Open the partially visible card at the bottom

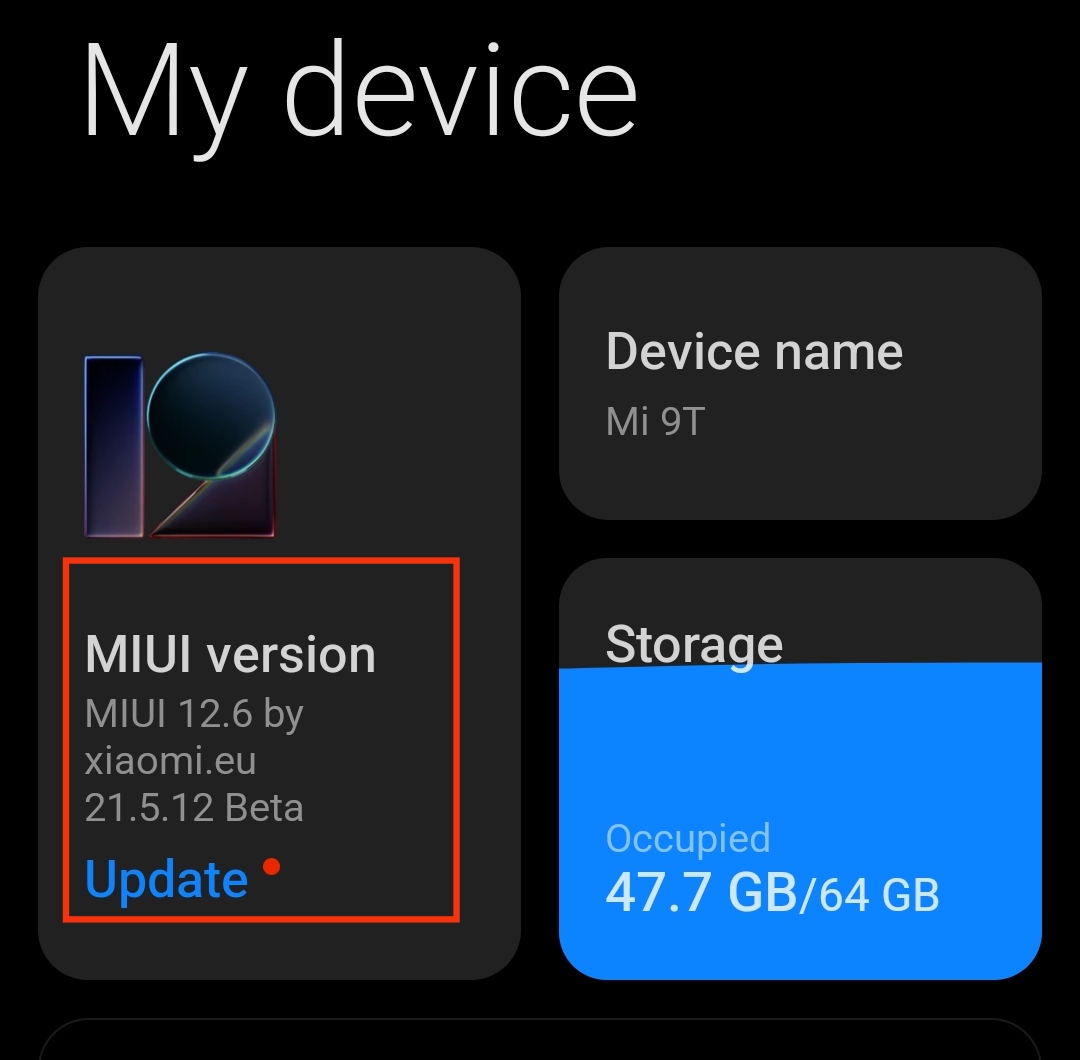[540, 1039]
